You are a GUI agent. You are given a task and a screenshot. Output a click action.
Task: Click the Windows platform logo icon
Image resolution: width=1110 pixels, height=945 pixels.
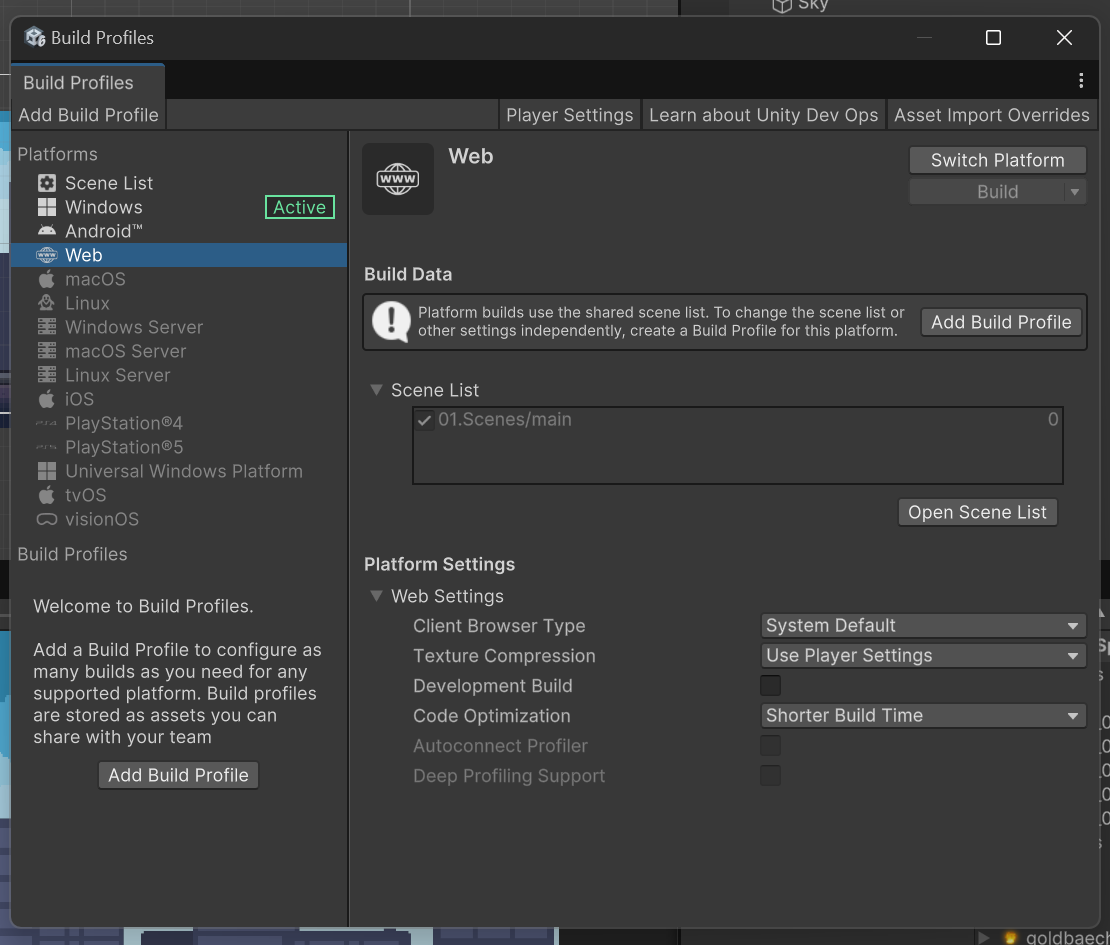(x=47, y=207)
